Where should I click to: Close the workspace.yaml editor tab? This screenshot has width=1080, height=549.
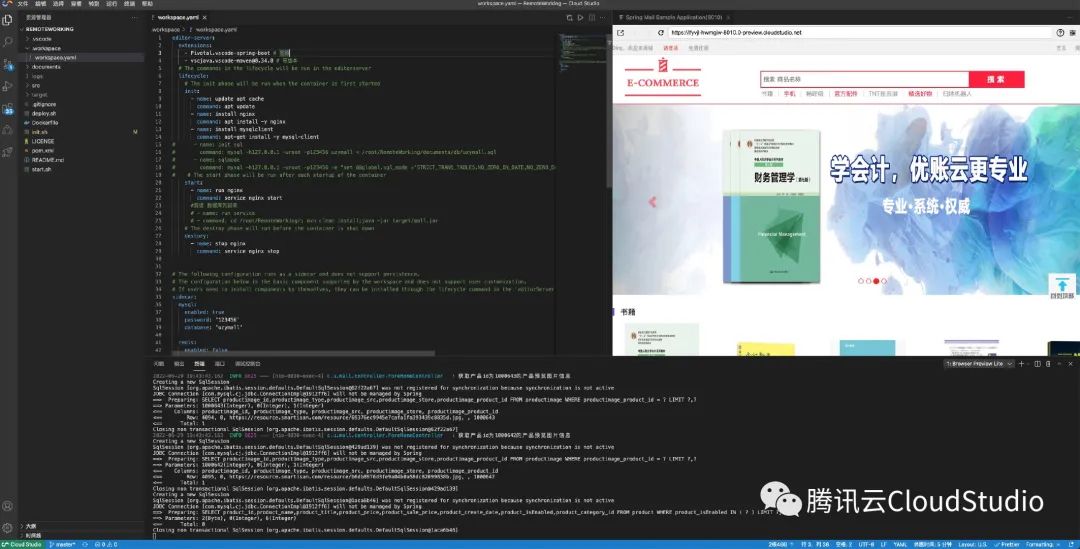205,17
